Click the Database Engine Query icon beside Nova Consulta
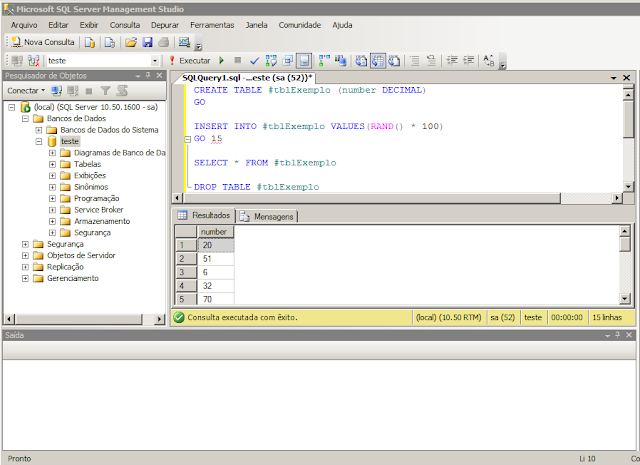This screenshot has width=640, height=465. (x=90, y=42)
